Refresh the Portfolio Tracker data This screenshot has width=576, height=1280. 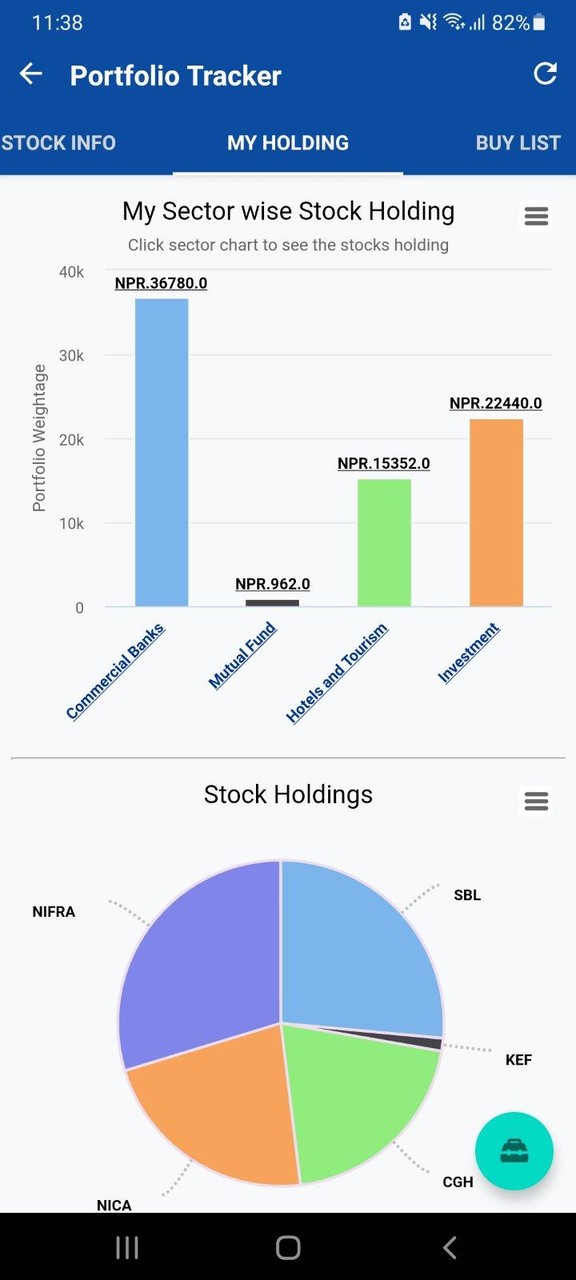544,74
